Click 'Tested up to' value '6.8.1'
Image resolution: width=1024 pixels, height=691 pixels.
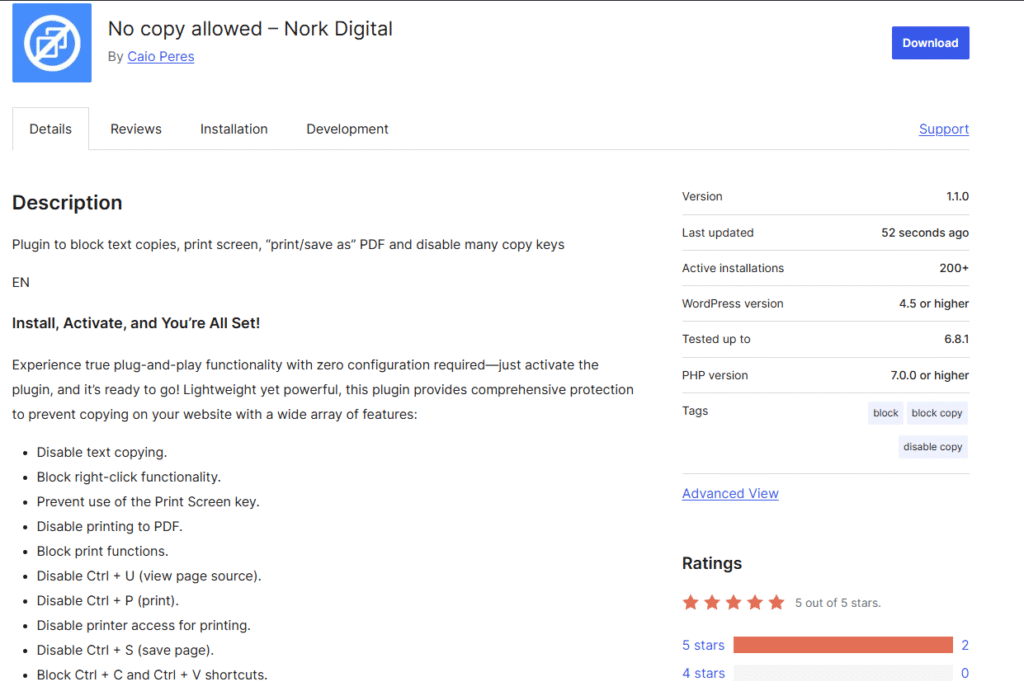956,340
